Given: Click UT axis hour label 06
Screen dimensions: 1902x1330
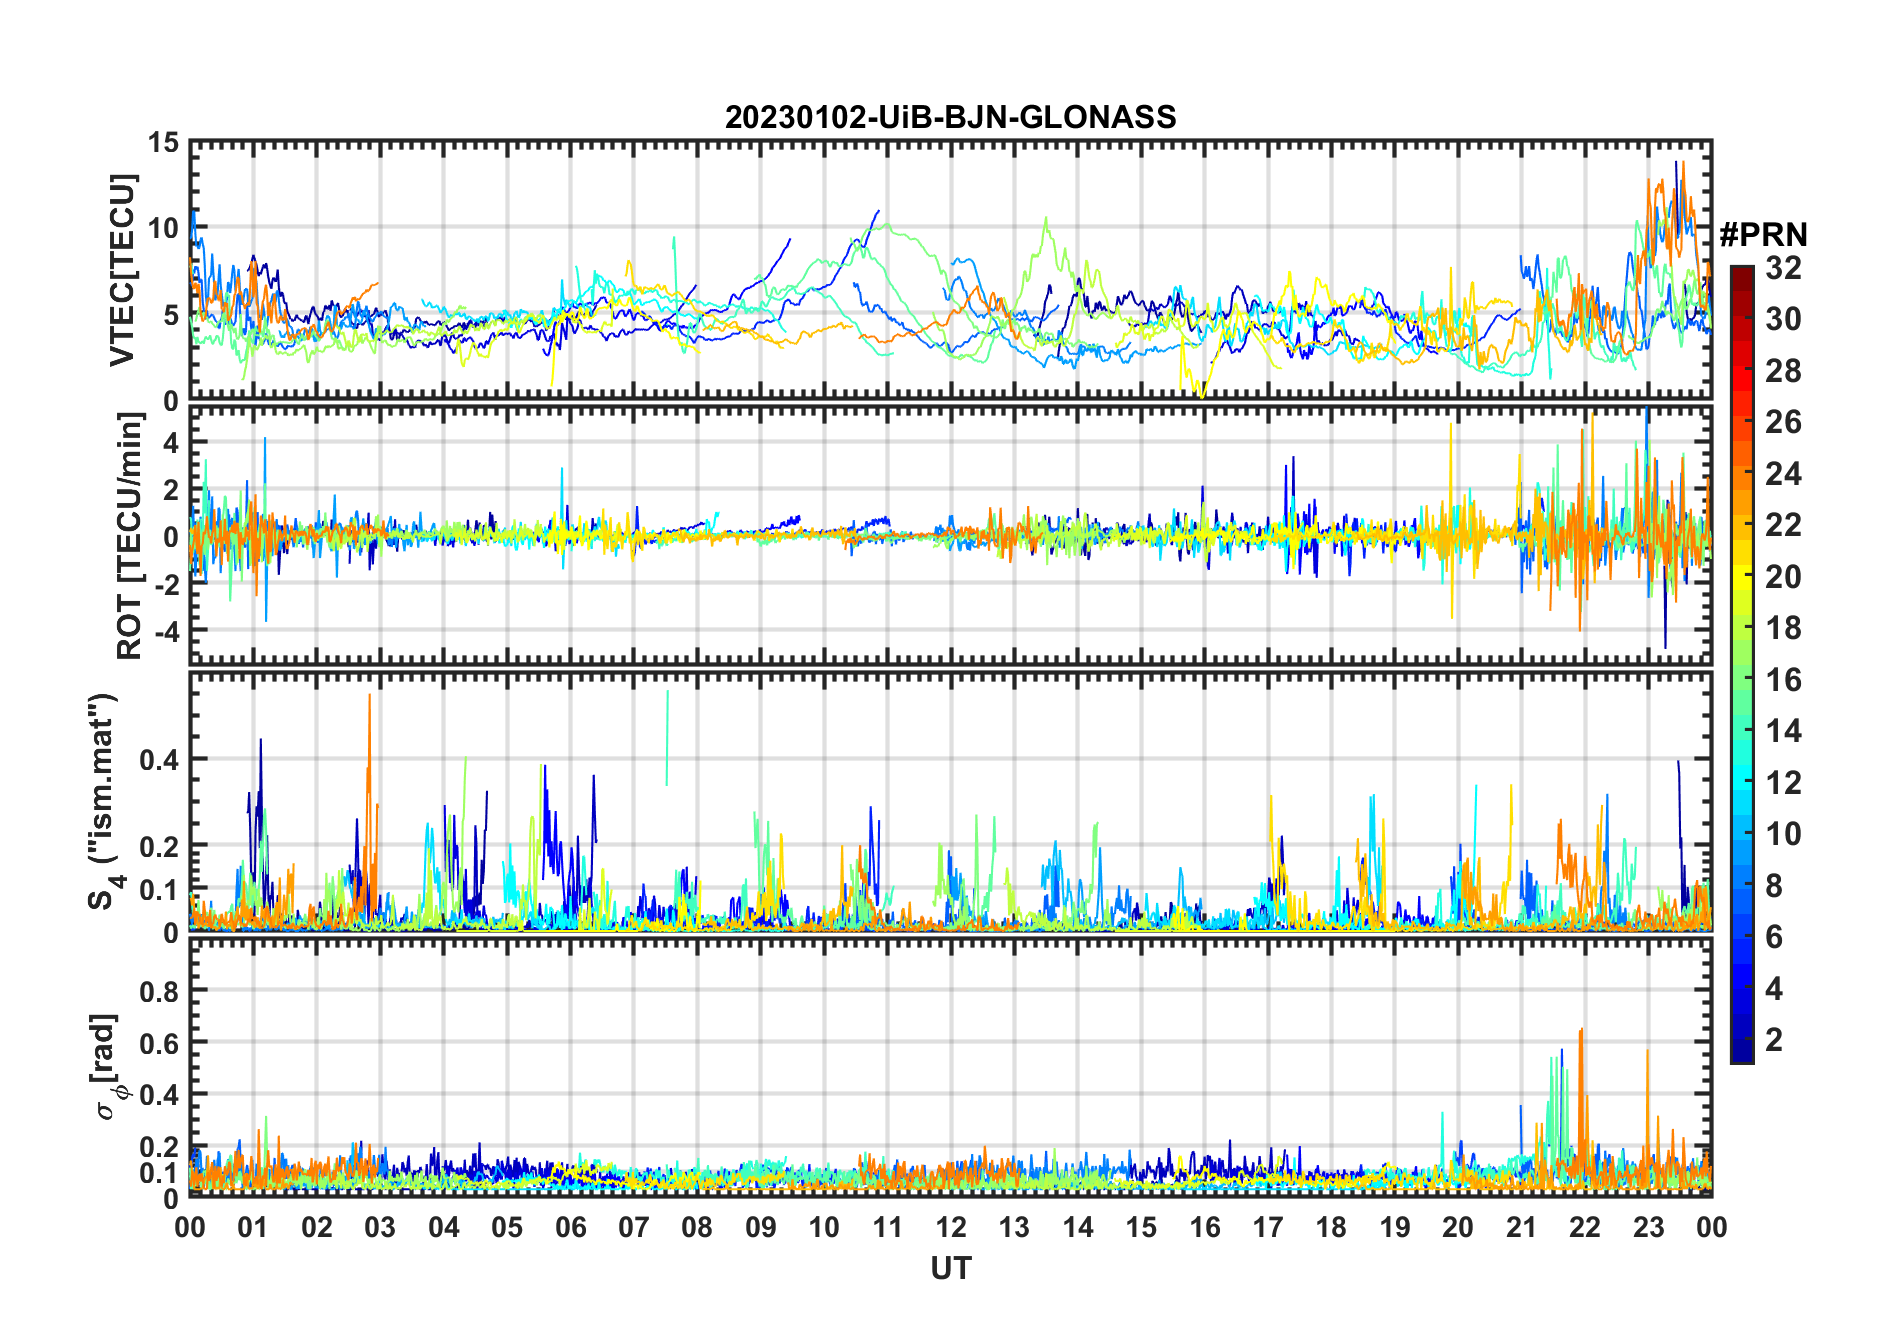Looking at the screenshot, I should coord(570,1227).
